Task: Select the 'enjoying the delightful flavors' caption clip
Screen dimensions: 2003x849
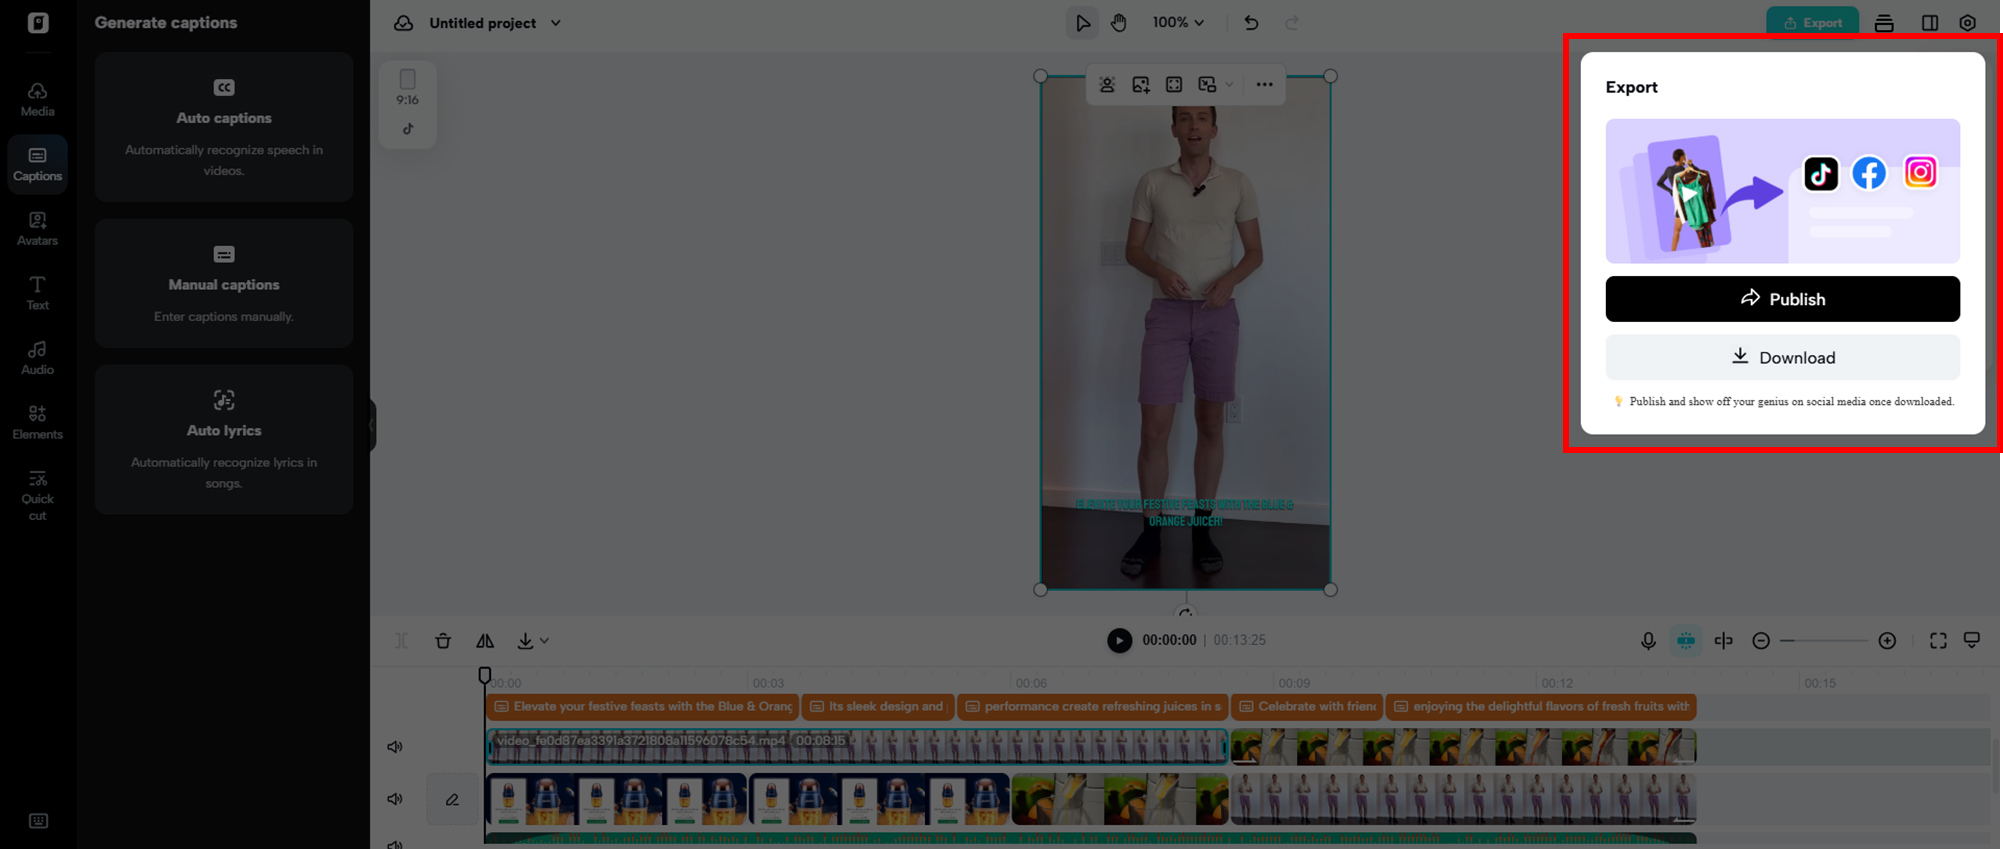Action: click(x=1541, y=706)
